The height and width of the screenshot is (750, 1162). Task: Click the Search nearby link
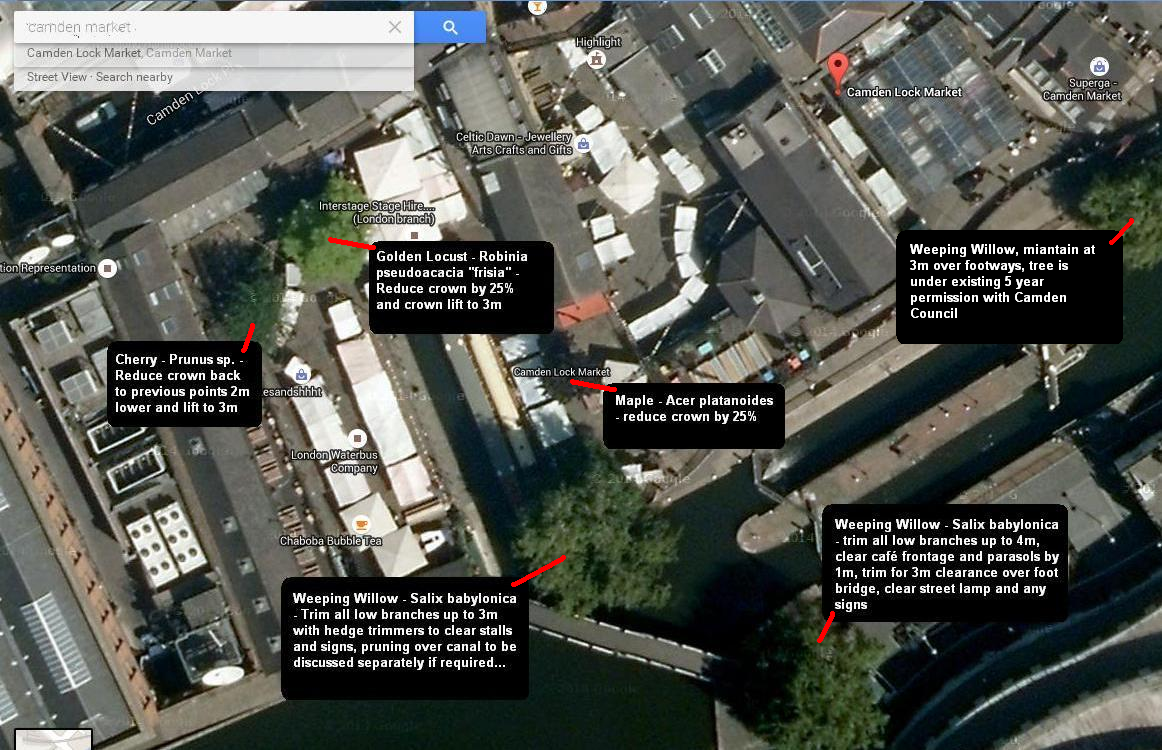tap(134, 77)
